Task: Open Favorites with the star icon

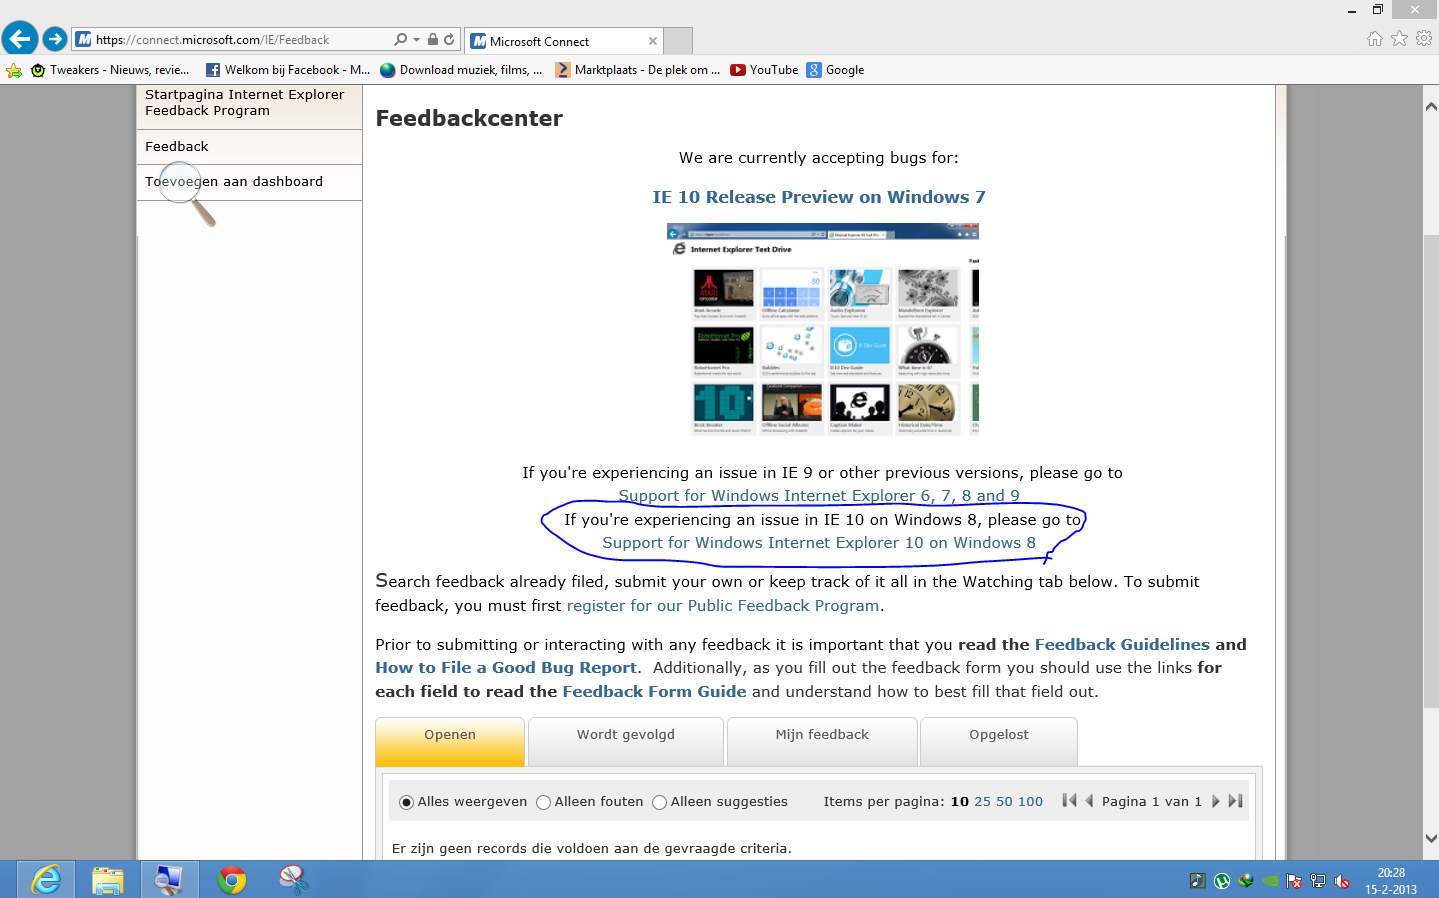Action: [x=1399, y=38]
